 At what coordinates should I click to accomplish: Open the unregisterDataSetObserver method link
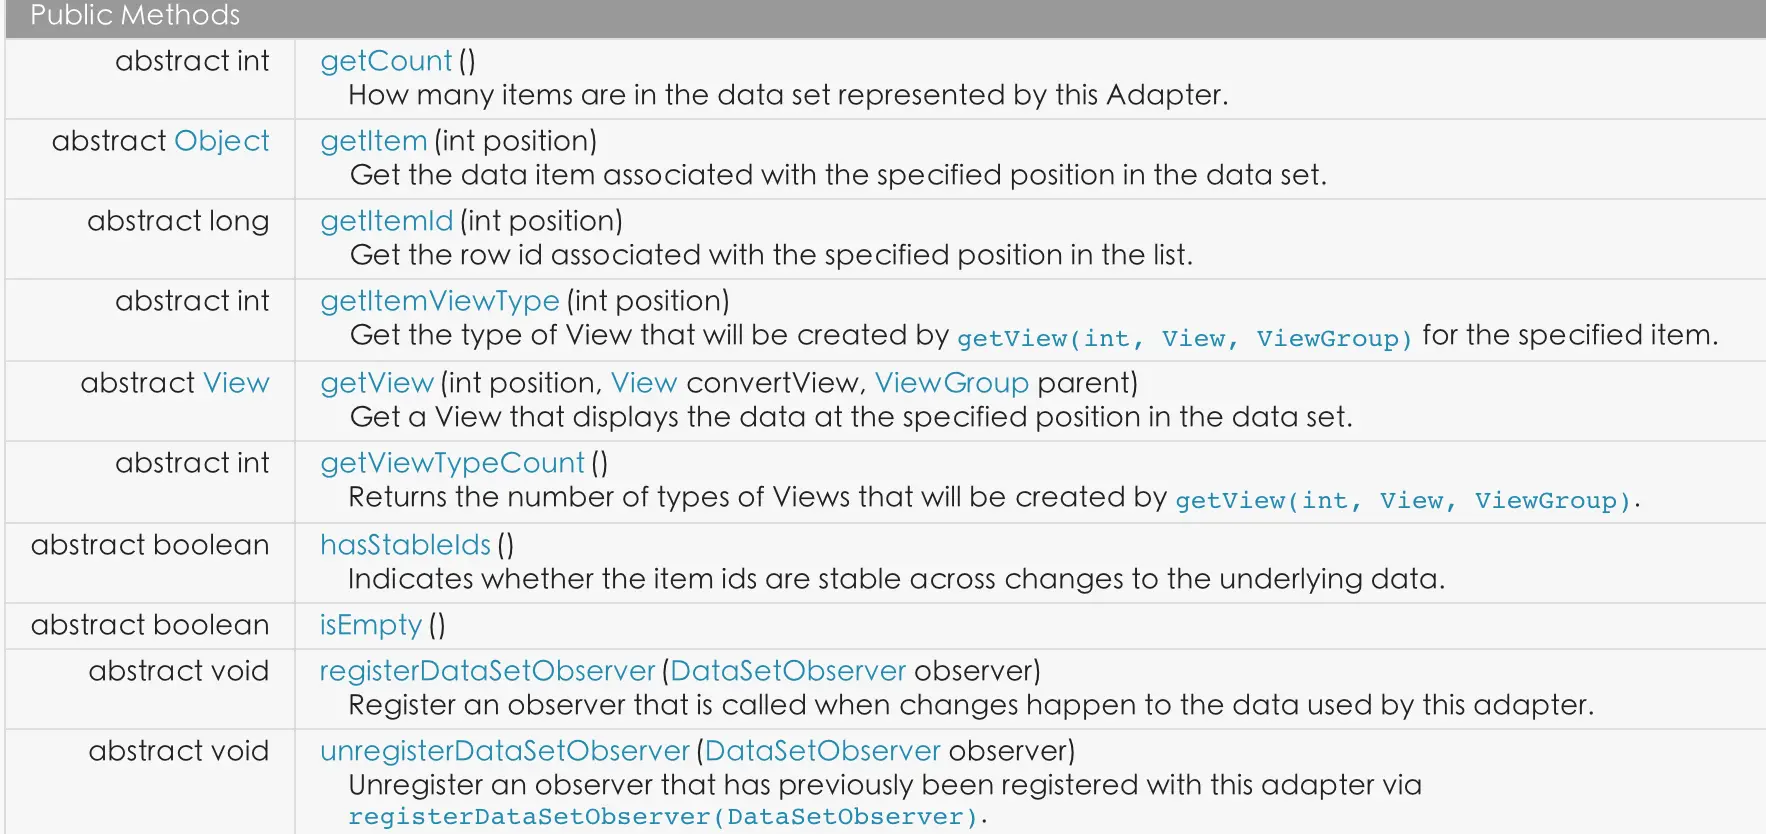(504, 751)
